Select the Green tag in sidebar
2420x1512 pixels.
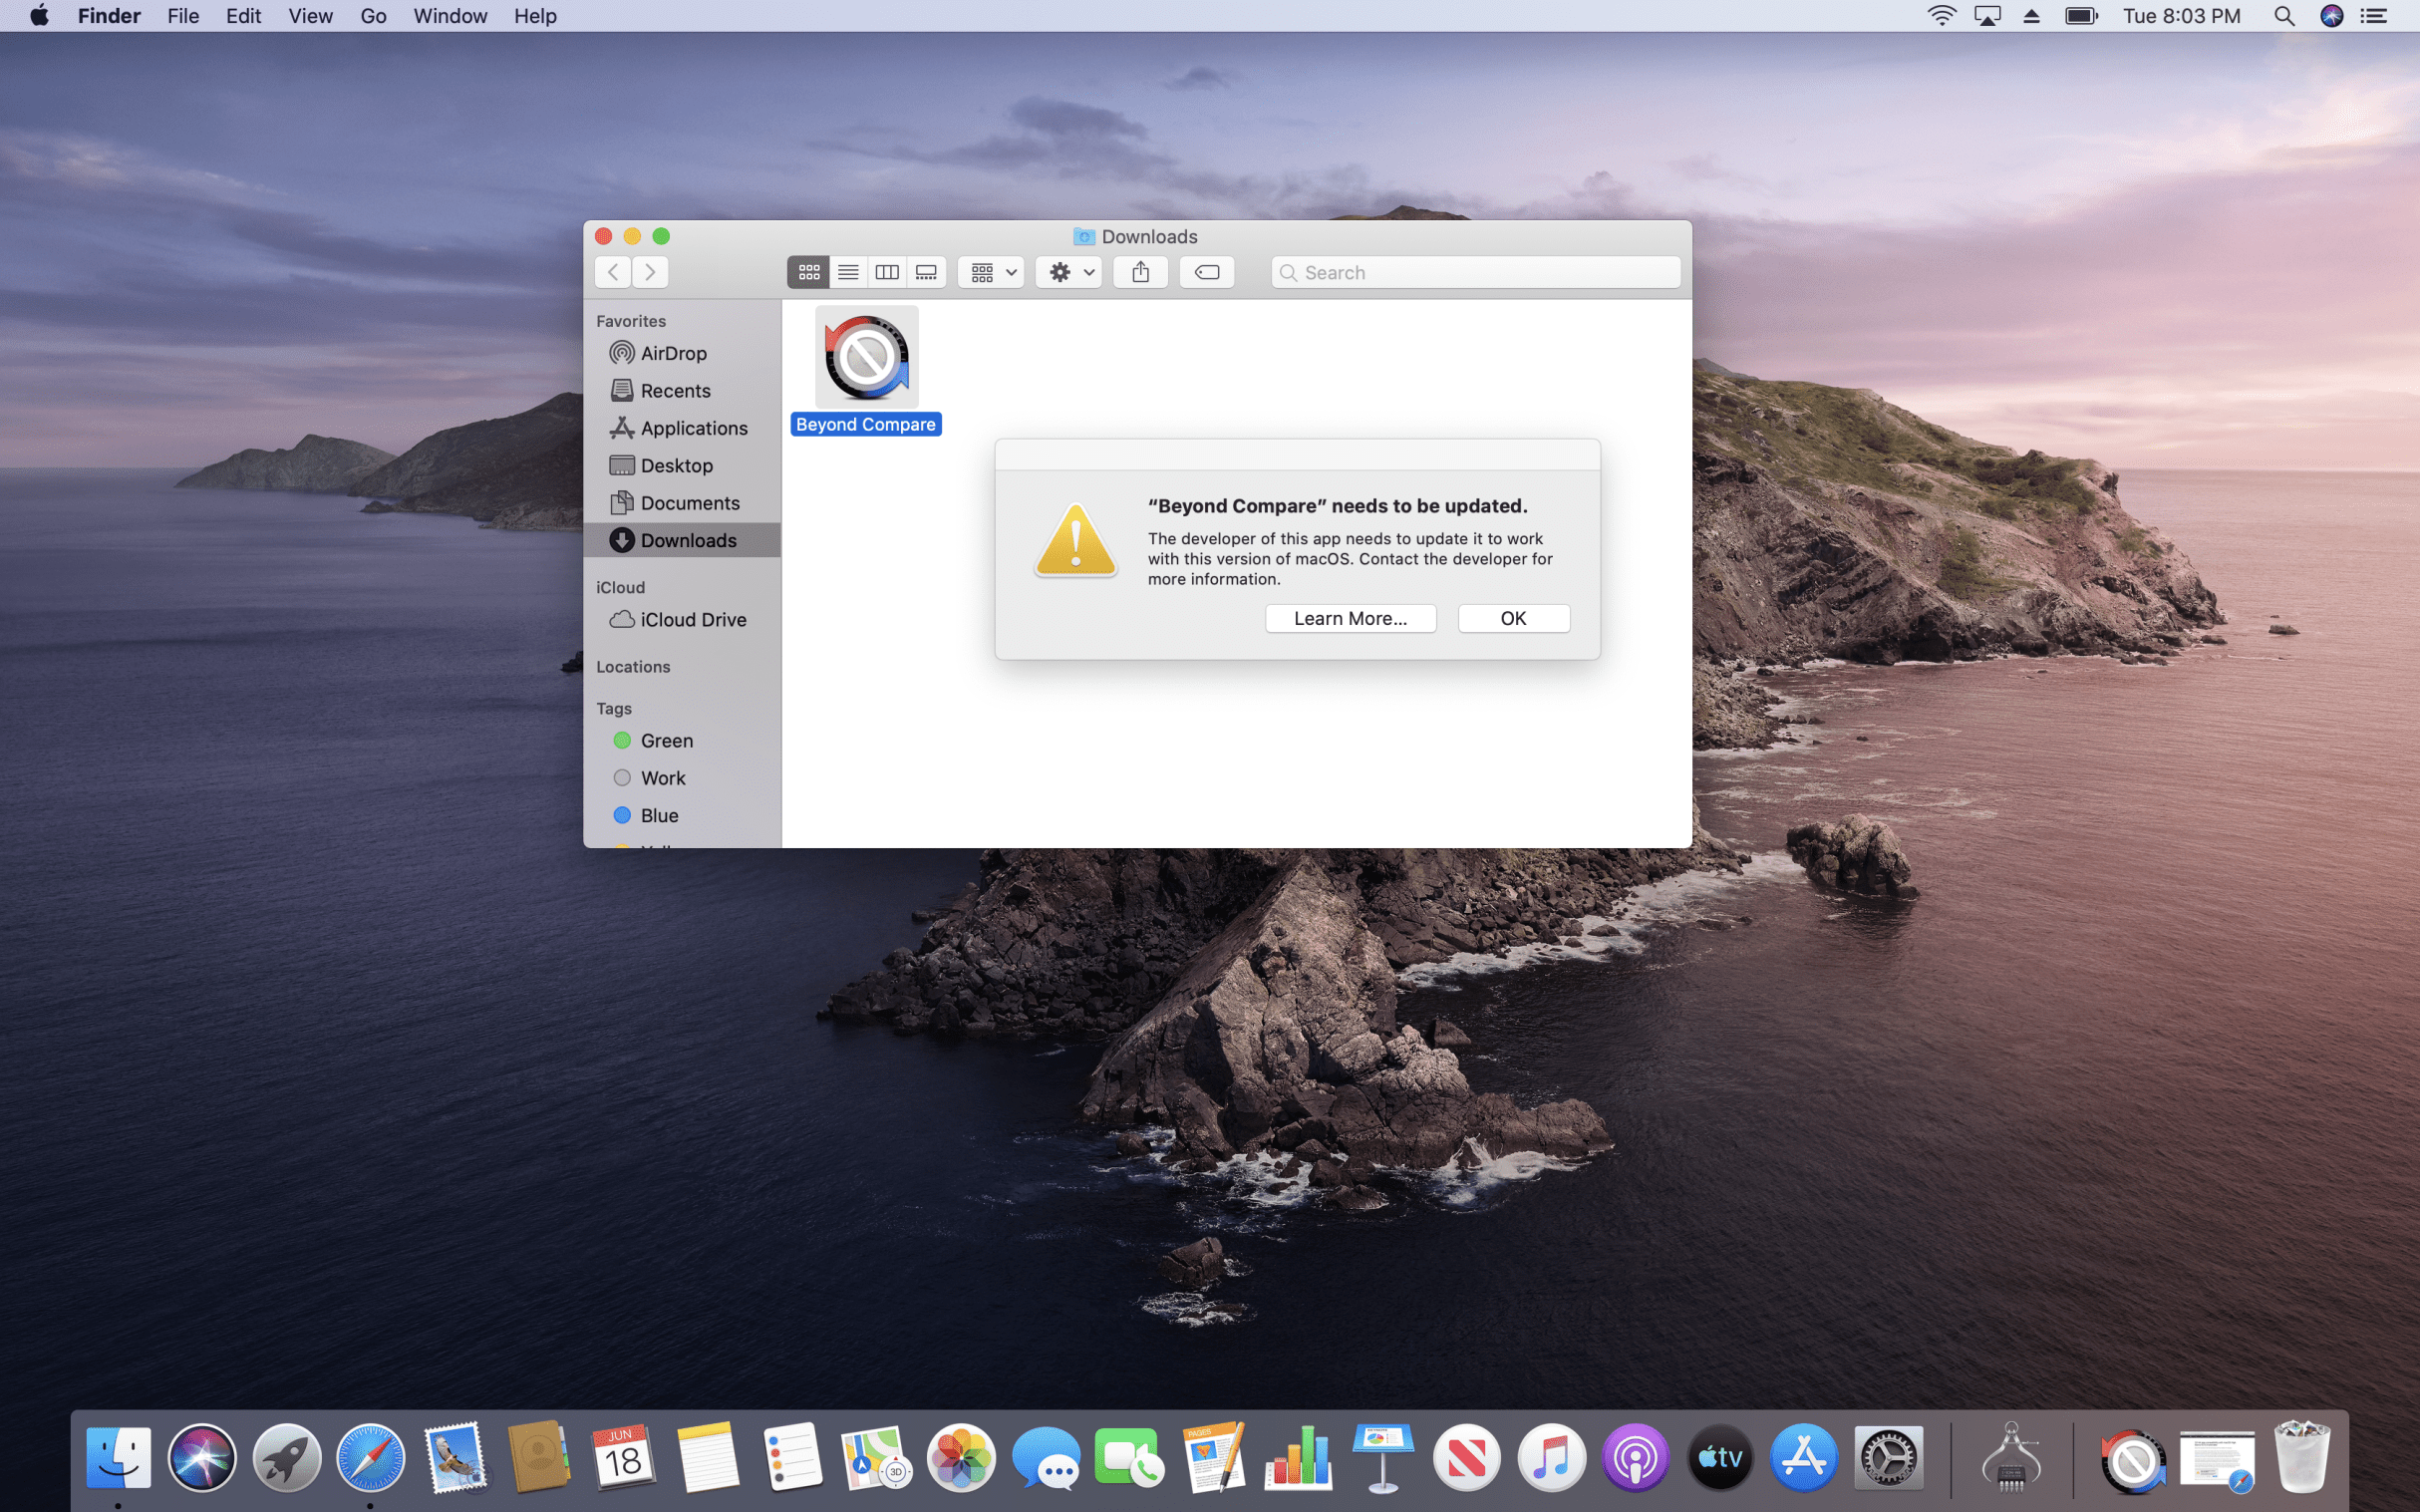click(x=666, y=740)
